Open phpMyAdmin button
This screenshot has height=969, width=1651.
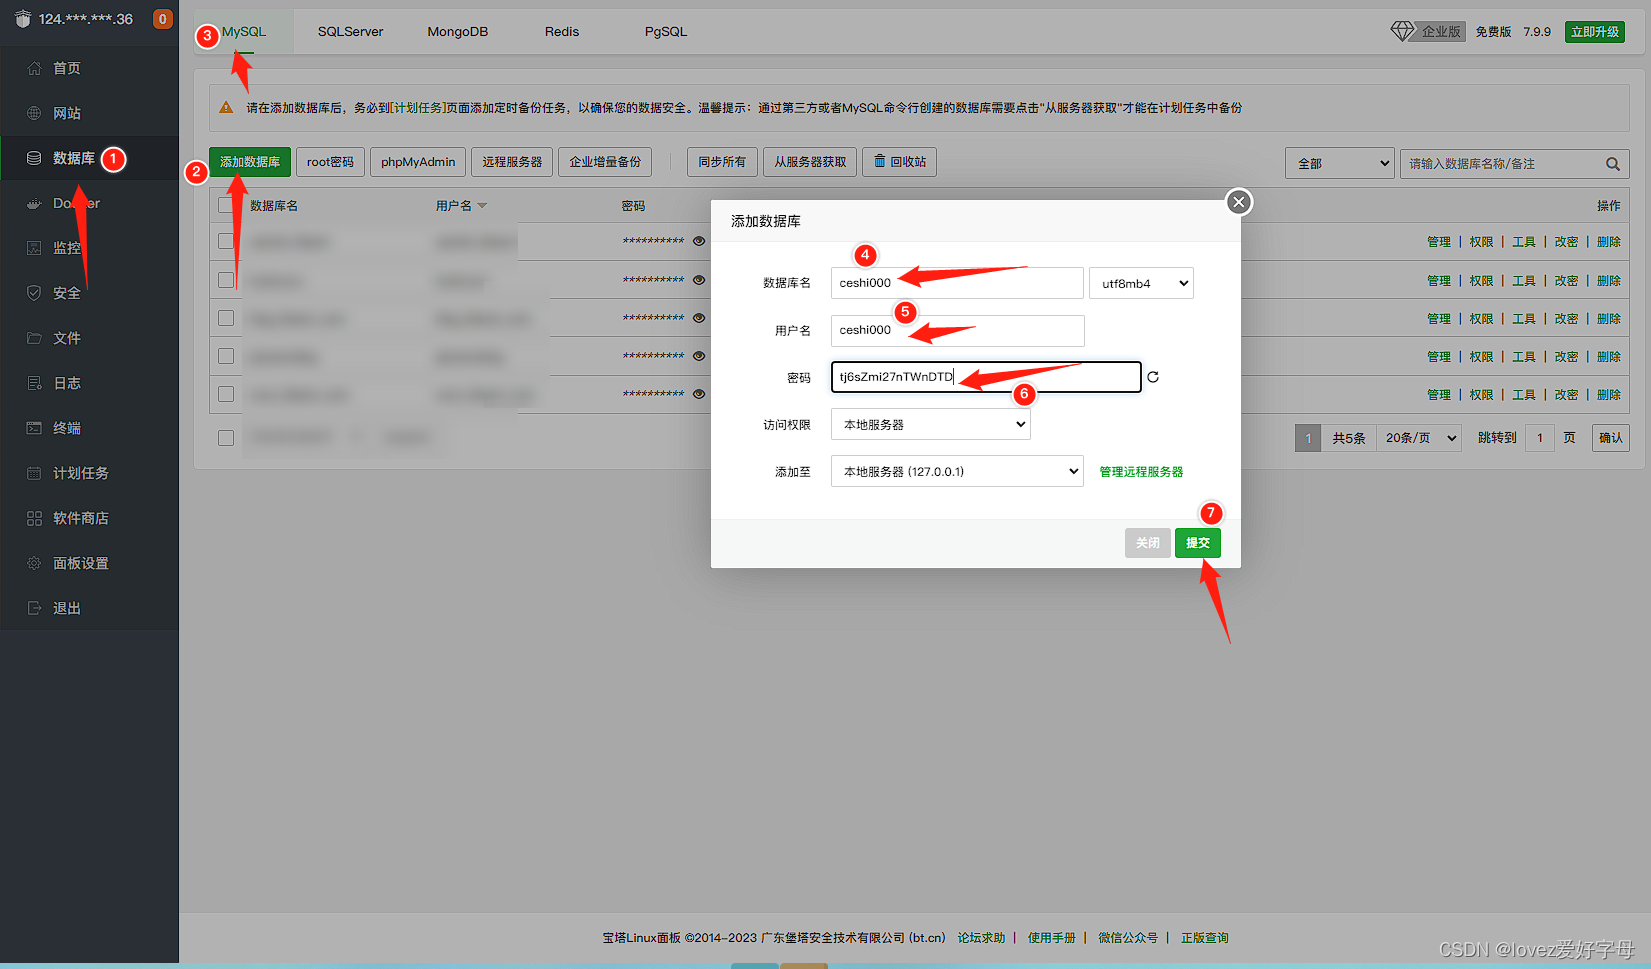[x=418, y=162]
